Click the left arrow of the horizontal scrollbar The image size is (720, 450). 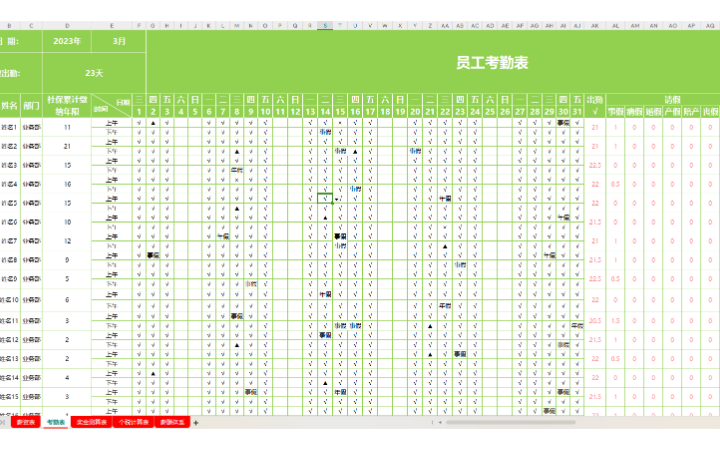click(x=440, y=422)
